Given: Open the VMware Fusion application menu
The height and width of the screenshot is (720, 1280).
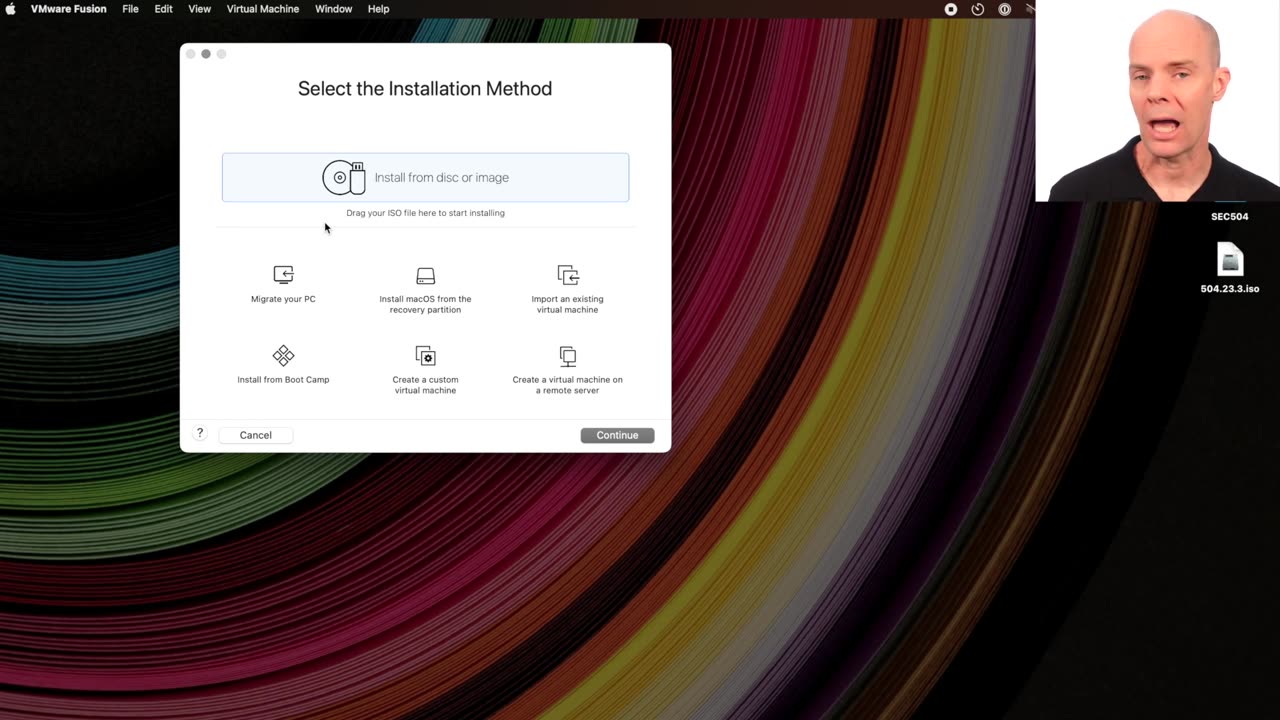Looking at the screenshot, I should (x=69, y=9).
